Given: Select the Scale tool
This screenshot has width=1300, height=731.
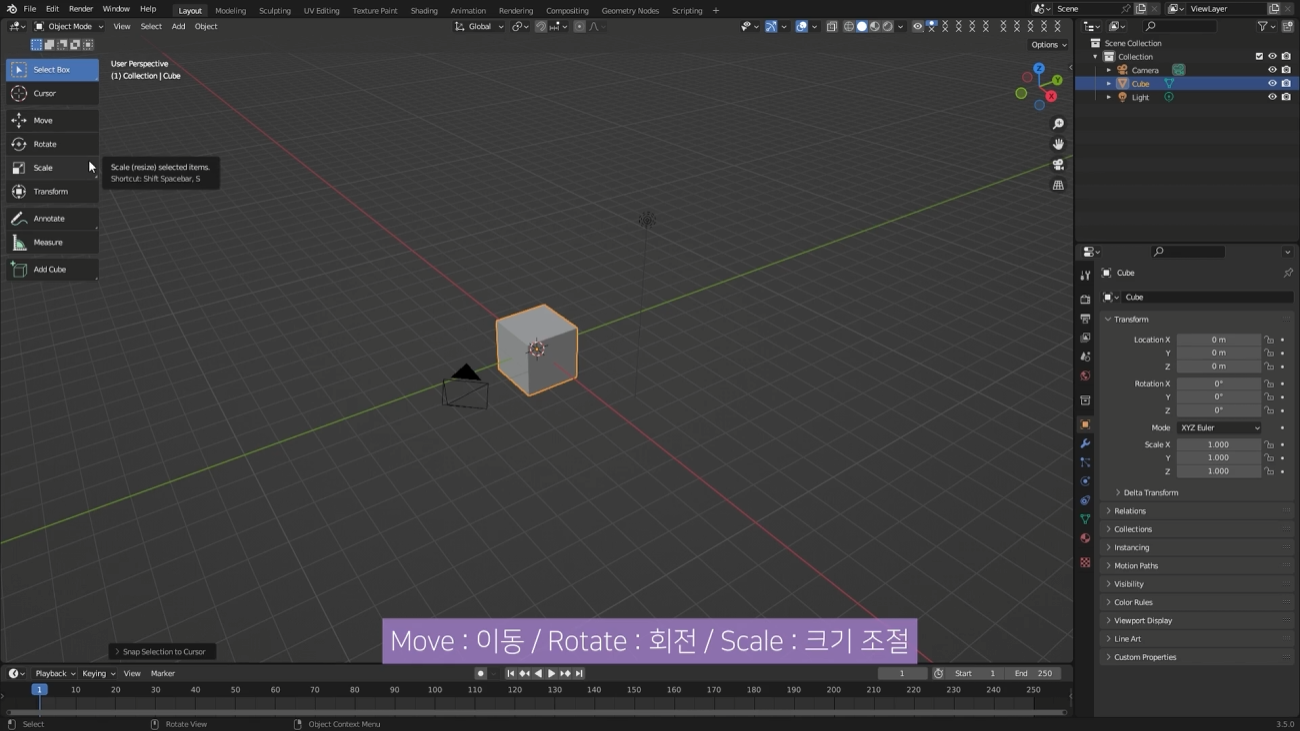Looking at the screenshot, I should [x=52, y=168].
